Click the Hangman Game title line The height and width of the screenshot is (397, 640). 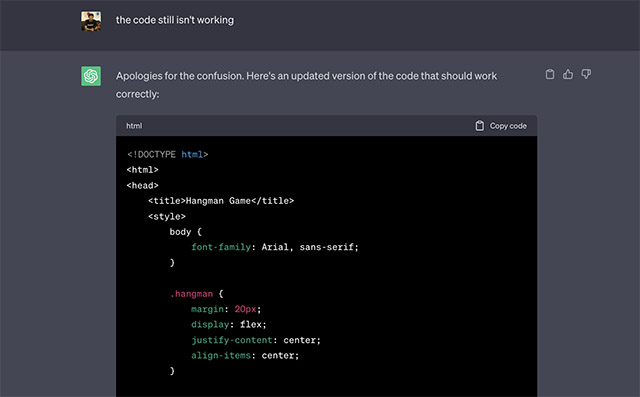coord(221,201)
